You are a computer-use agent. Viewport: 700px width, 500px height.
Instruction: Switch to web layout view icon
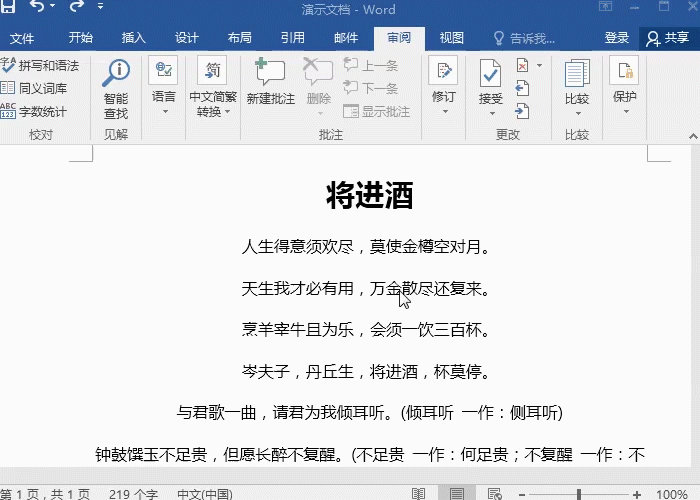point(495,494)
